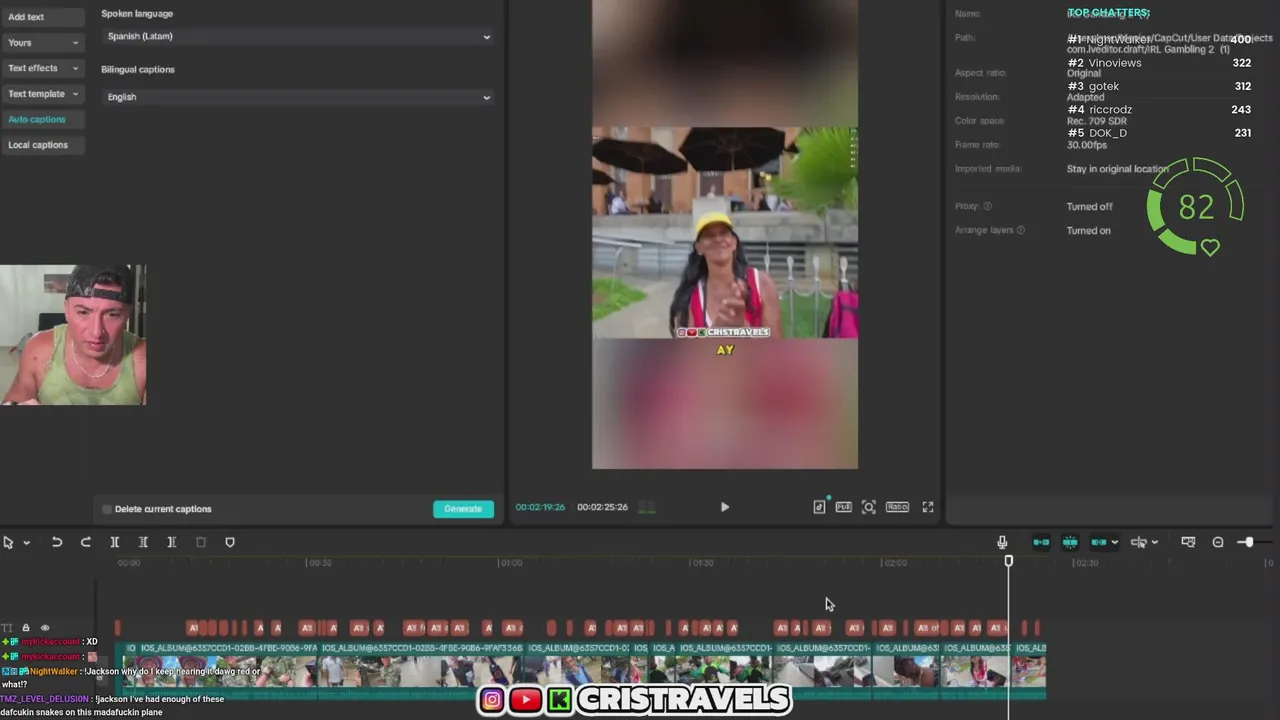Click the Generate captions button
This screenshot has height=720, width=1280.
[463, 509]
